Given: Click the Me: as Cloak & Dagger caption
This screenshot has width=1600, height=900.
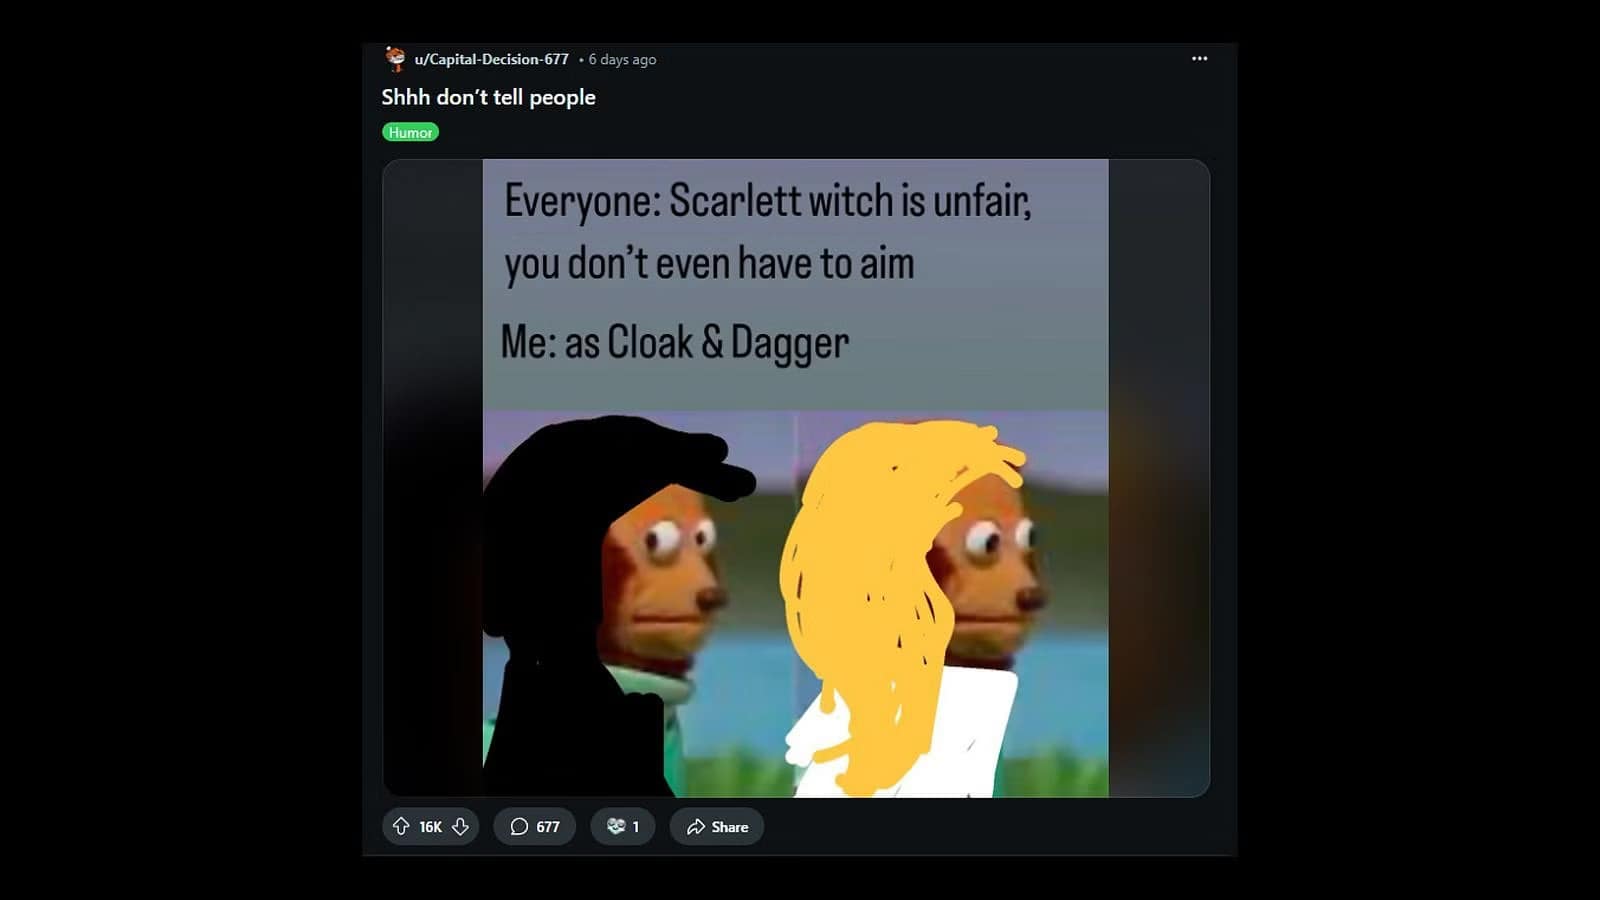Looking at the screenshot, I should pos(675,342).
